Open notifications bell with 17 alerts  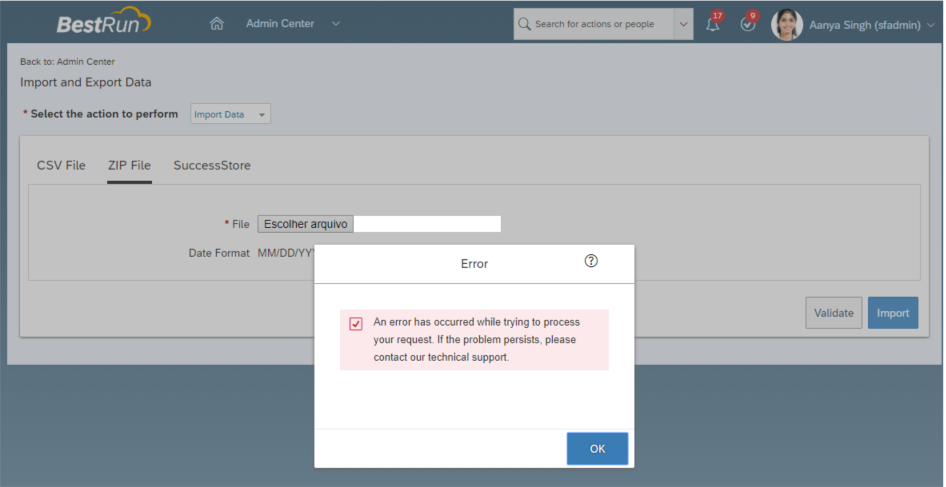(714, 23)
